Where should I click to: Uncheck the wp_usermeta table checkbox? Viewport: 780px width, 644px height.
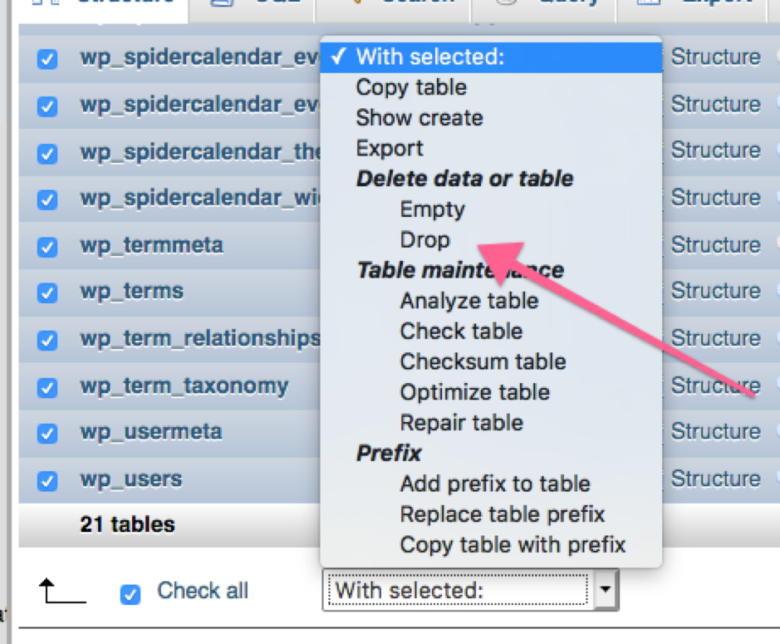tap(47, 434)
